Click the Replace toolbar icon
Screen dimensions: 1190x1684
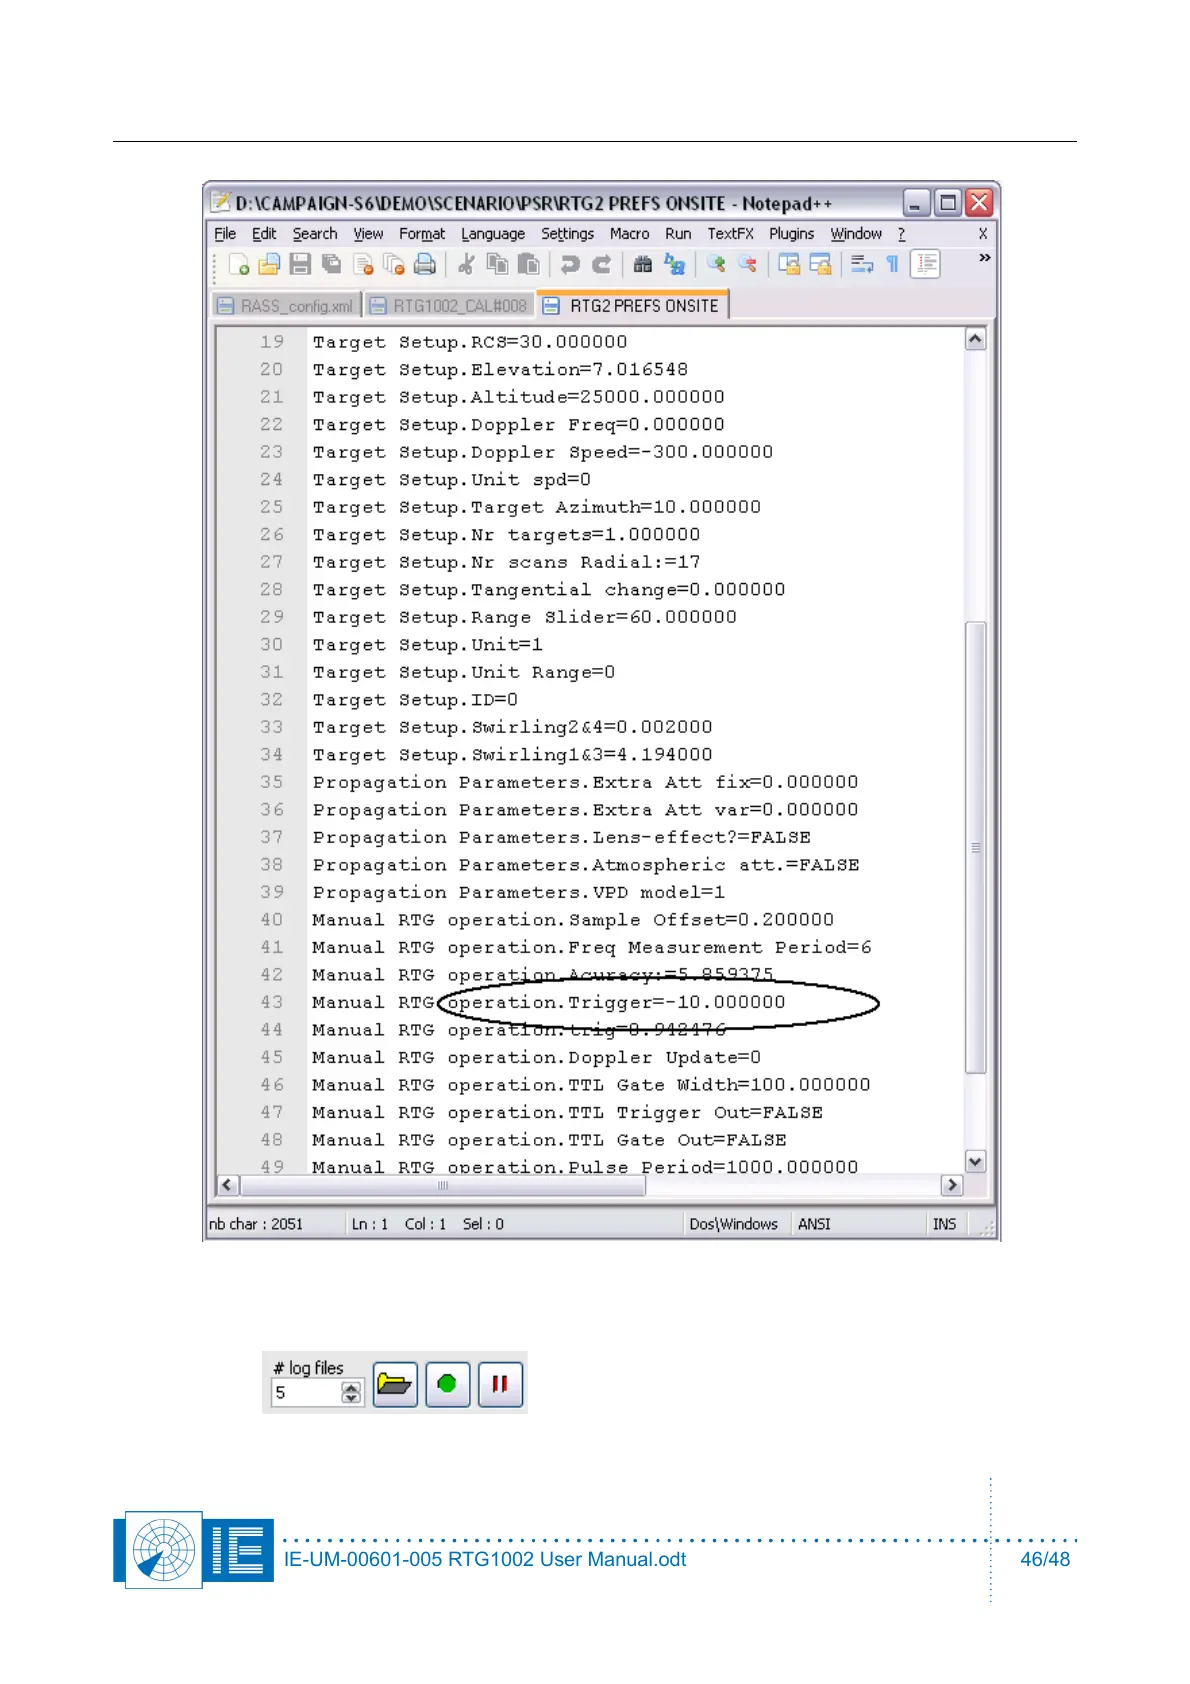[674, 264]
